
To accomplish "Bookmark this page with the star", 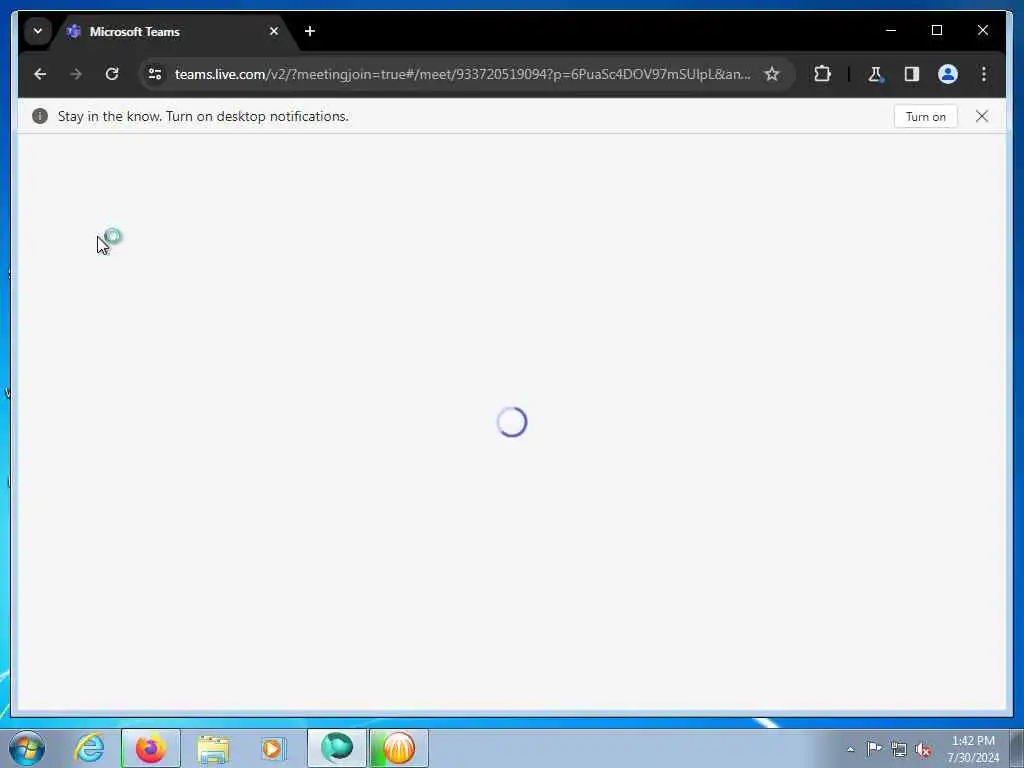I will (x=772, y=74).
